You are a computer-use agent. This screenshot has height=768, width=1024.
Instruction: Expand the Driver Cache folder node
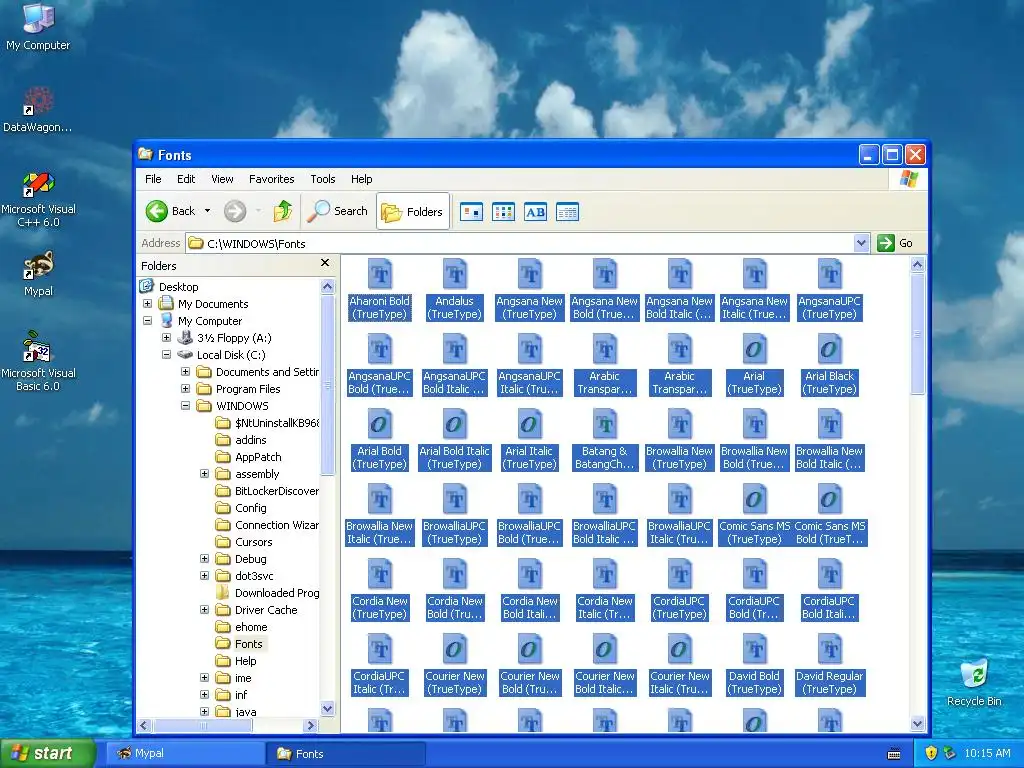pos(204,609)
